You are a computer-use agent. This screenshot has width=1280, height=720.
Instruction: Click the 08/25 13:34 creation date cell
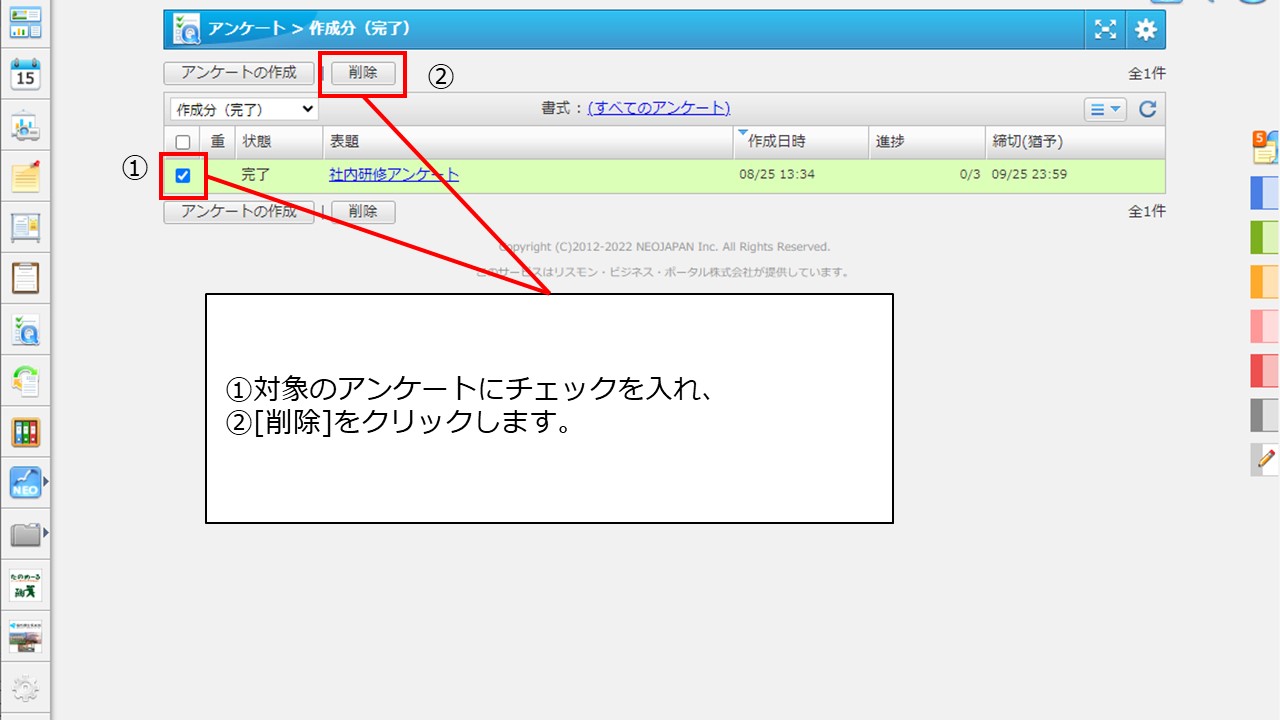pos(777,175)
